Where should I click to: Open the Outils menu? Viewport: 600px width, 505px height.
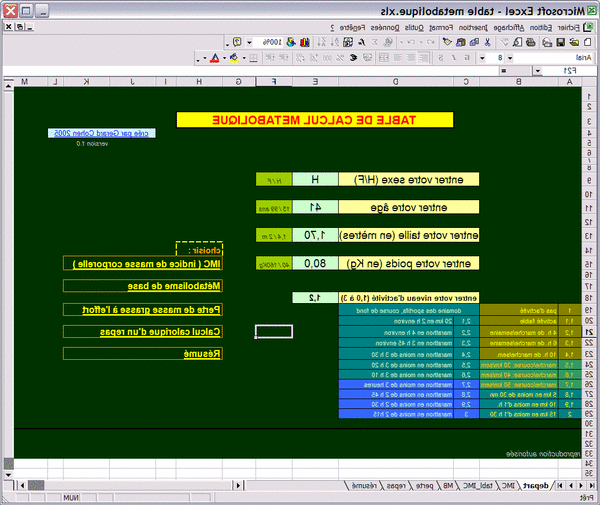(x=414, y=28)
